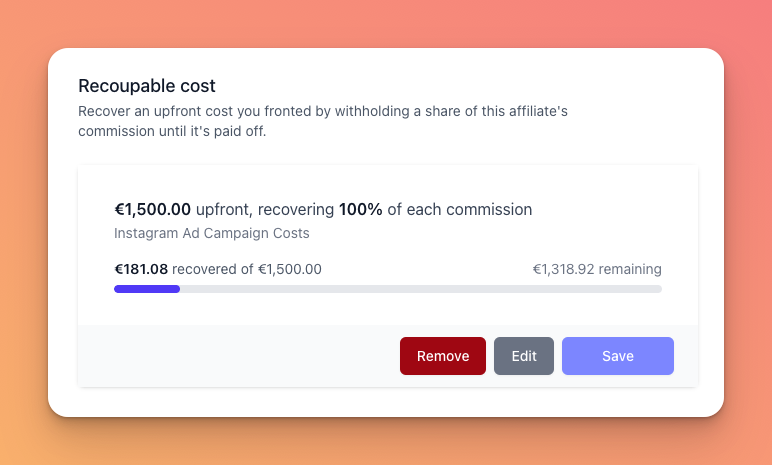The image size is (772, 465).
Task: Click the bold 100% recovery percentage
Action: 360,209
